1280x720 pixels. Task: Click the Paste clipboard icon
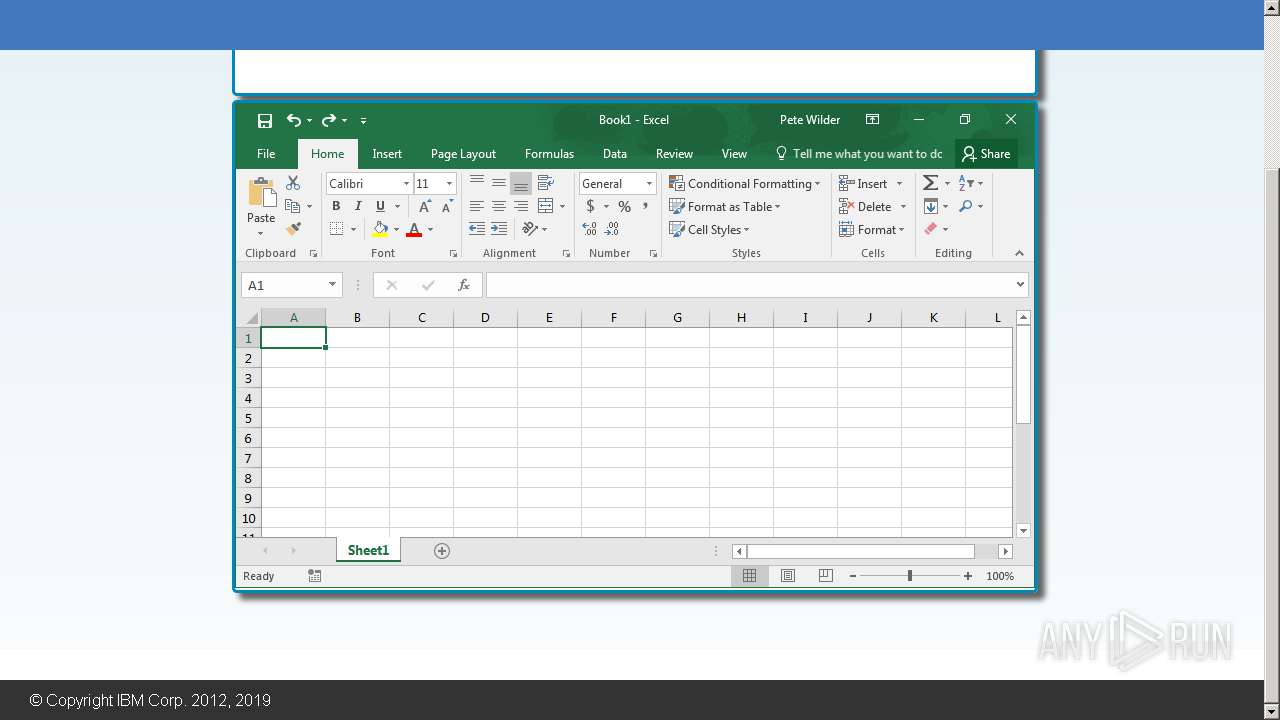(x=262, y=193)
